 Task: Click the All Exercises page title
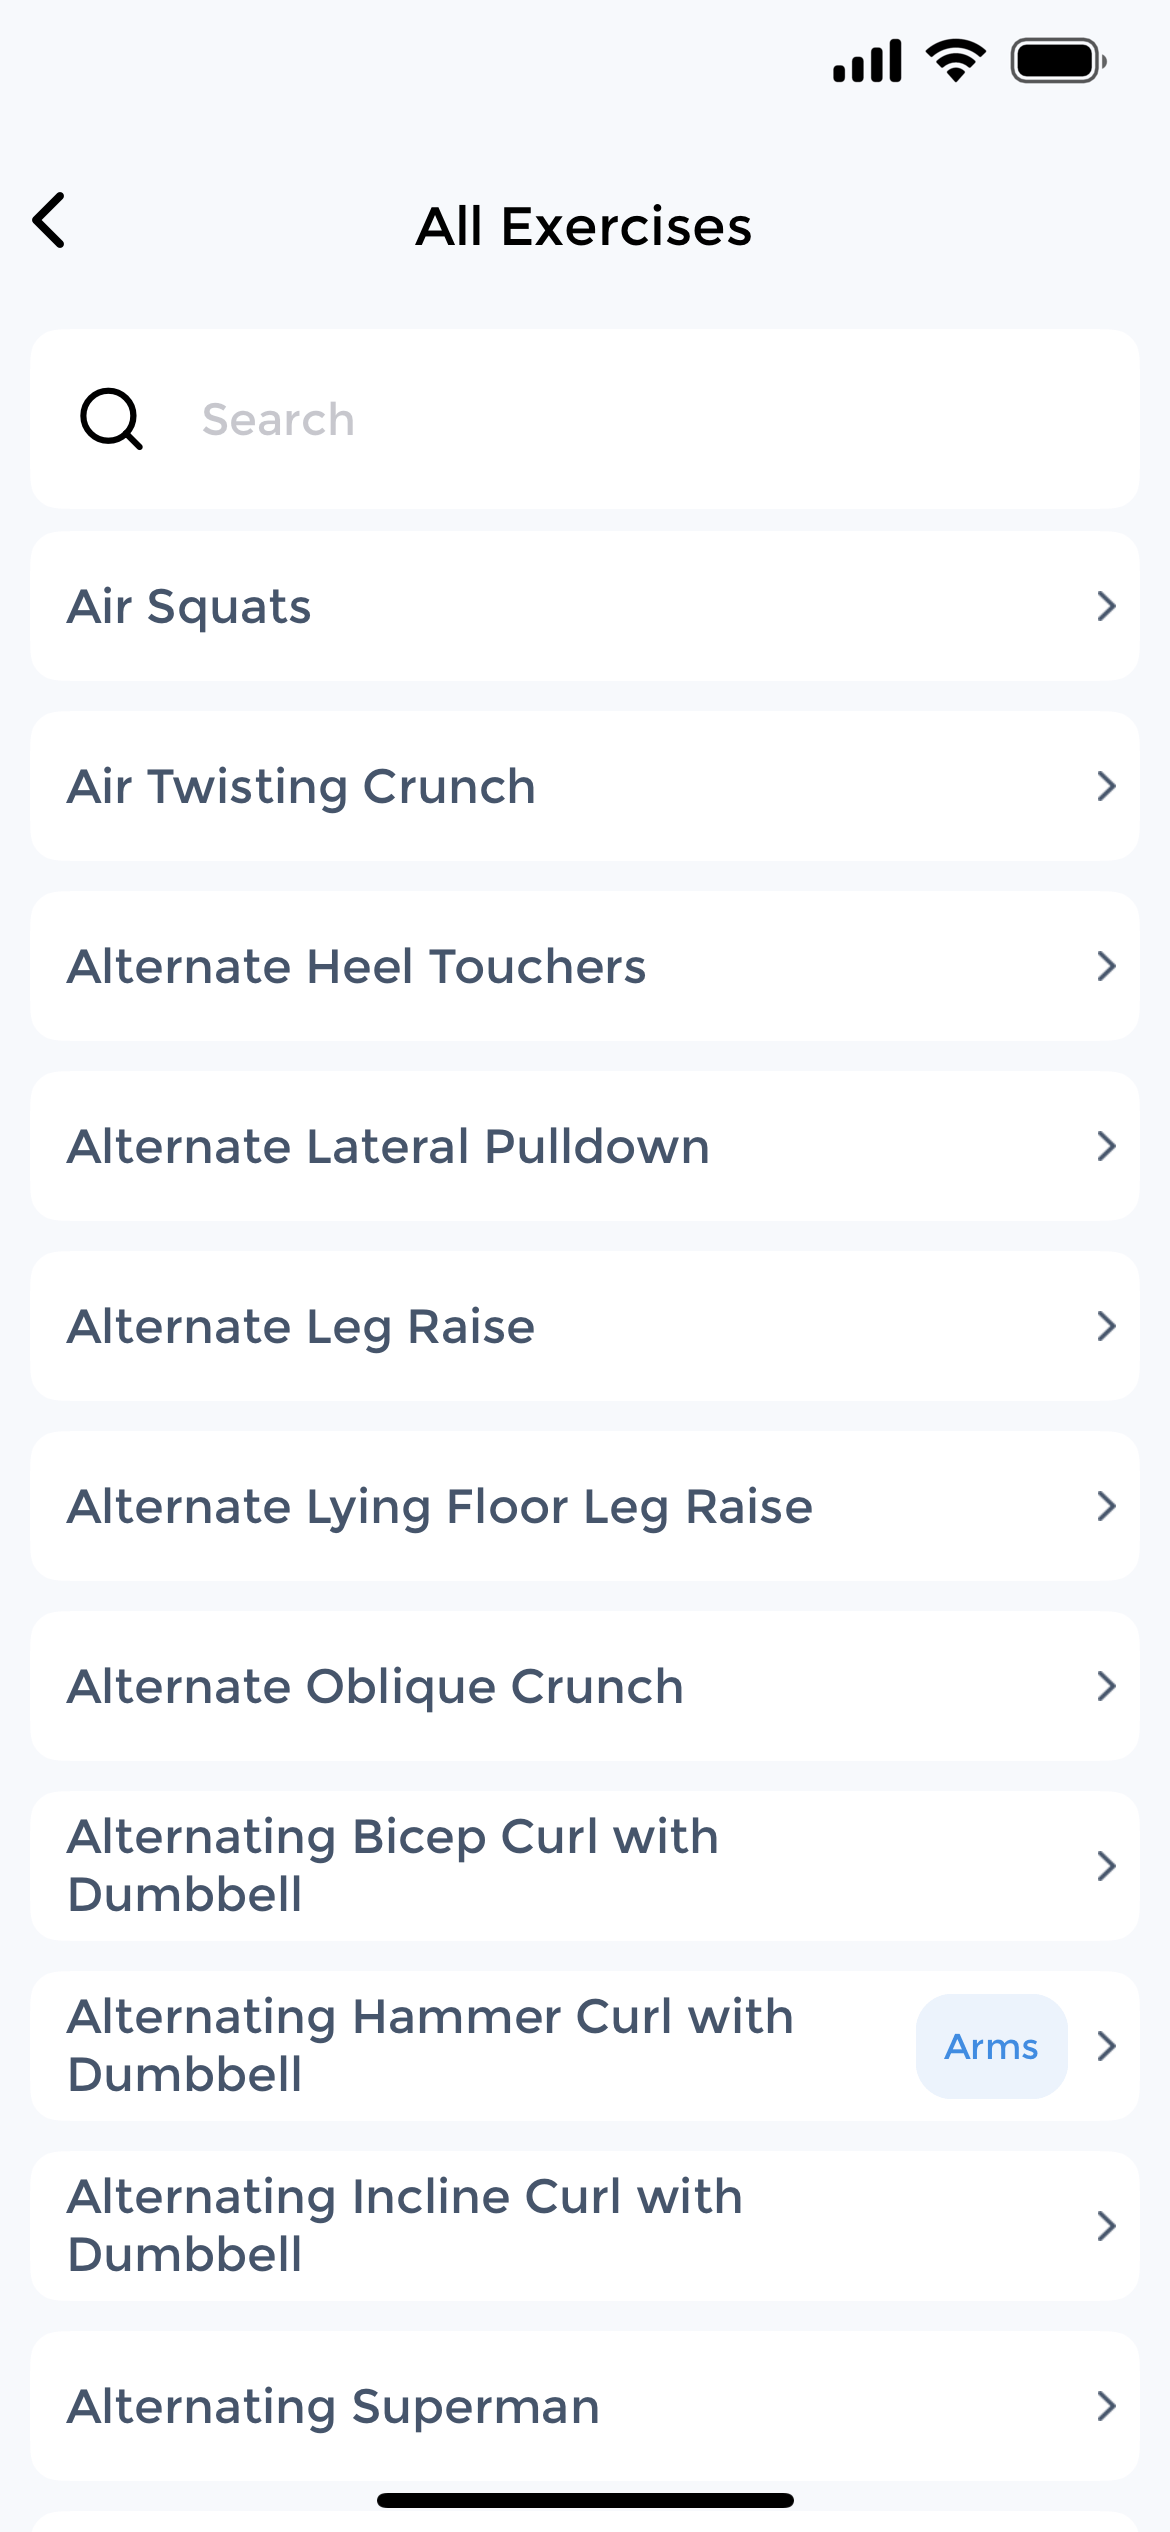584,226
